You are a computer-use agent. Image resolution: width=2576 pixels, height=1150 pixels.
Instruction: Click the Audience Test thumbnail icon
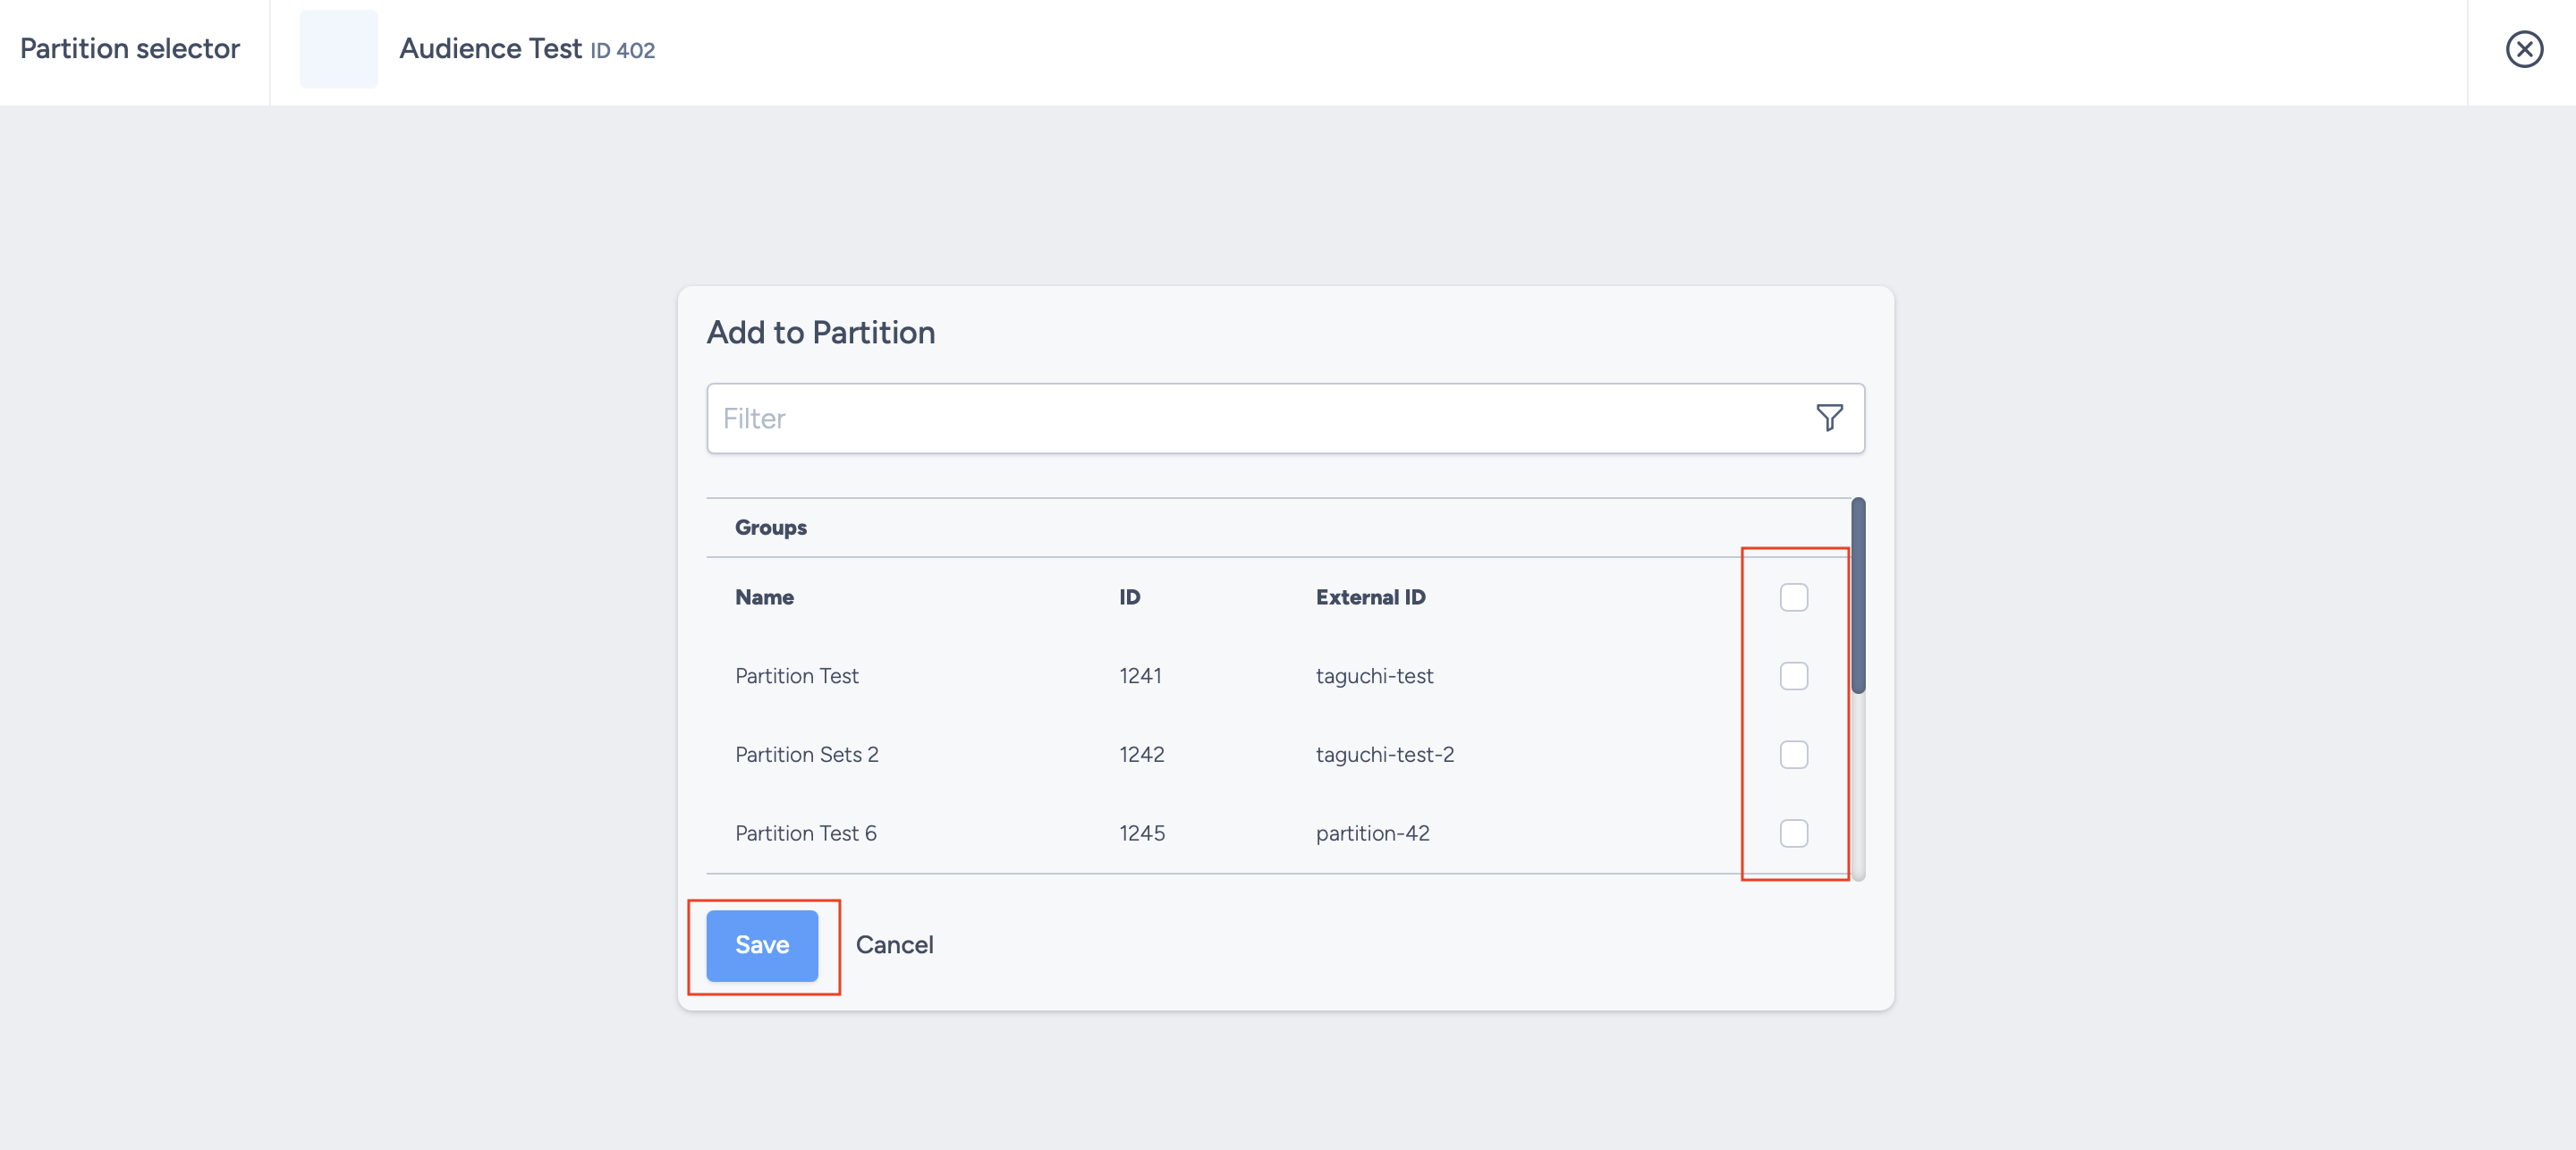[338, 49]
